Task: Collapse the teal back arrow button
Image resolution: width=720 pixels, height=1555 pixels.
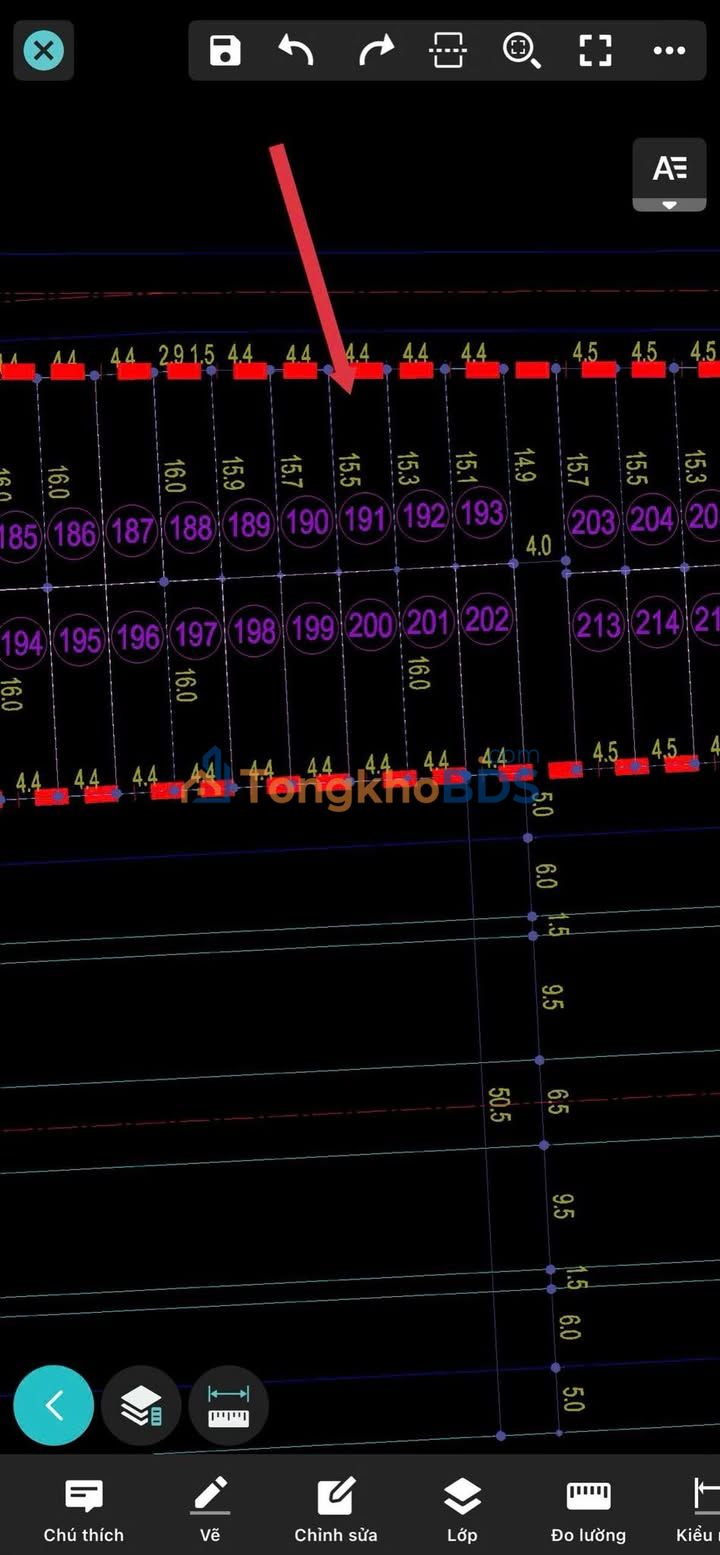Action: click(x=54, y=1405)
